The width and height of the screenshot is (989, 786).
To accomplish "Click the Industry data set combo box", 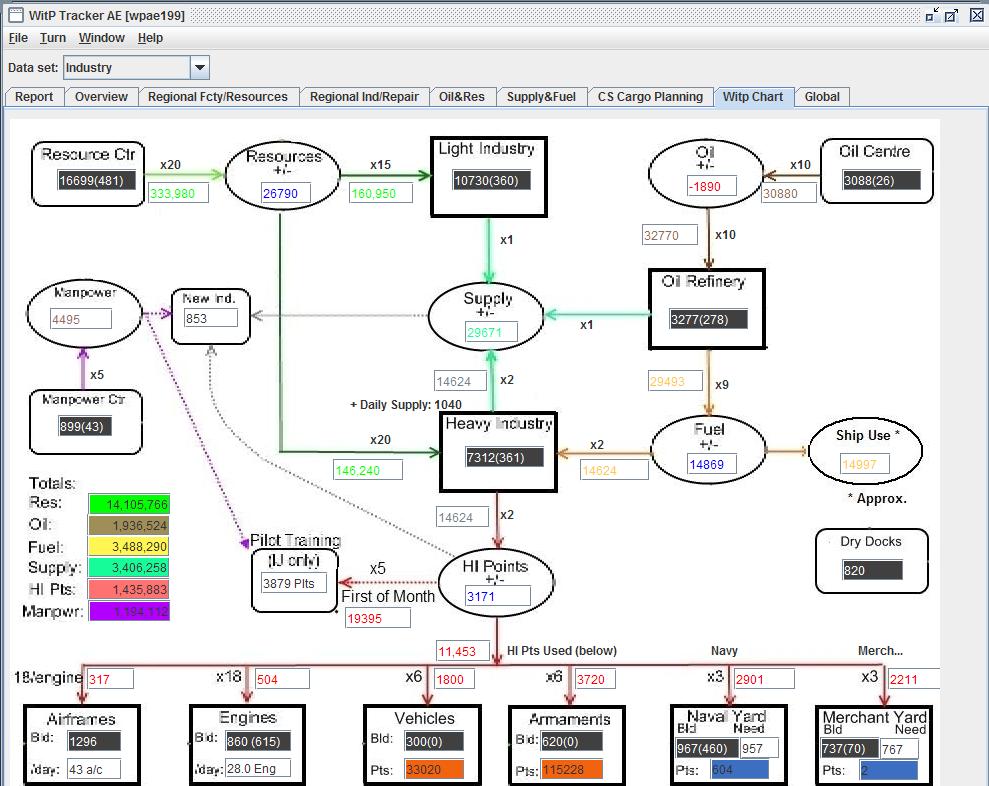I will [x=136, y=67].
